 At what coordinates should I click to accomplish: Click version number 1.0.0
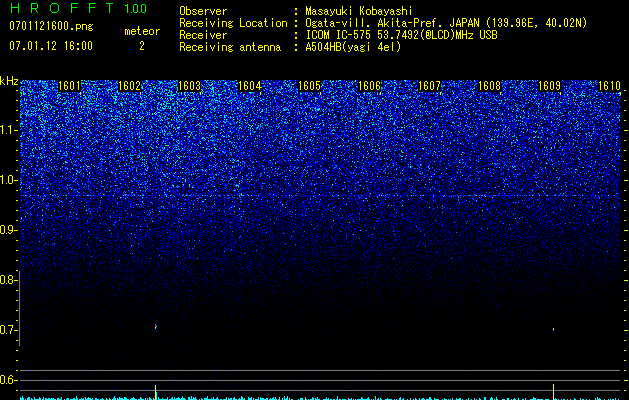135,9
